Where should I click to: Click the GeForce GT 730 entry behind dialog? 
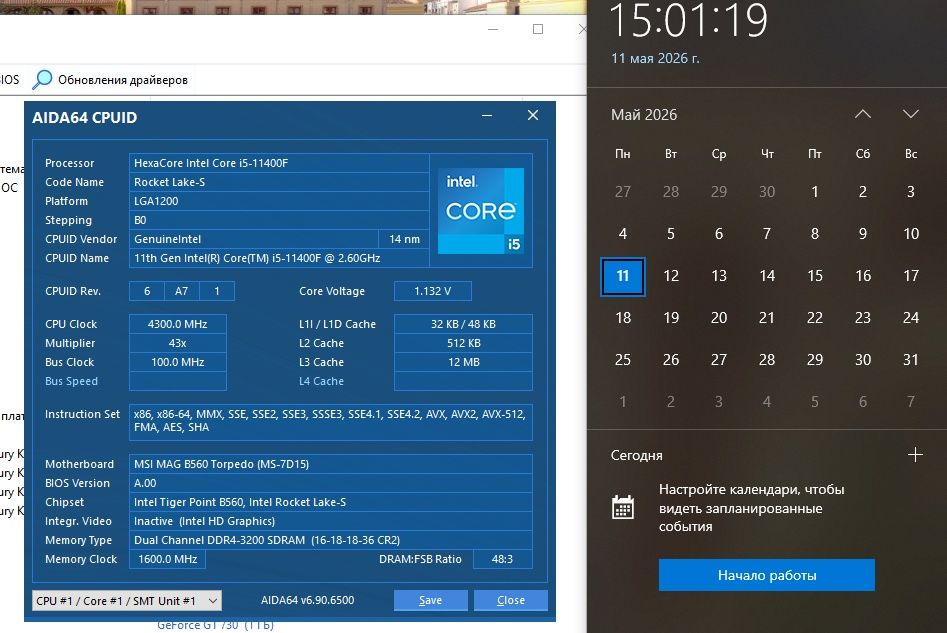215,626
